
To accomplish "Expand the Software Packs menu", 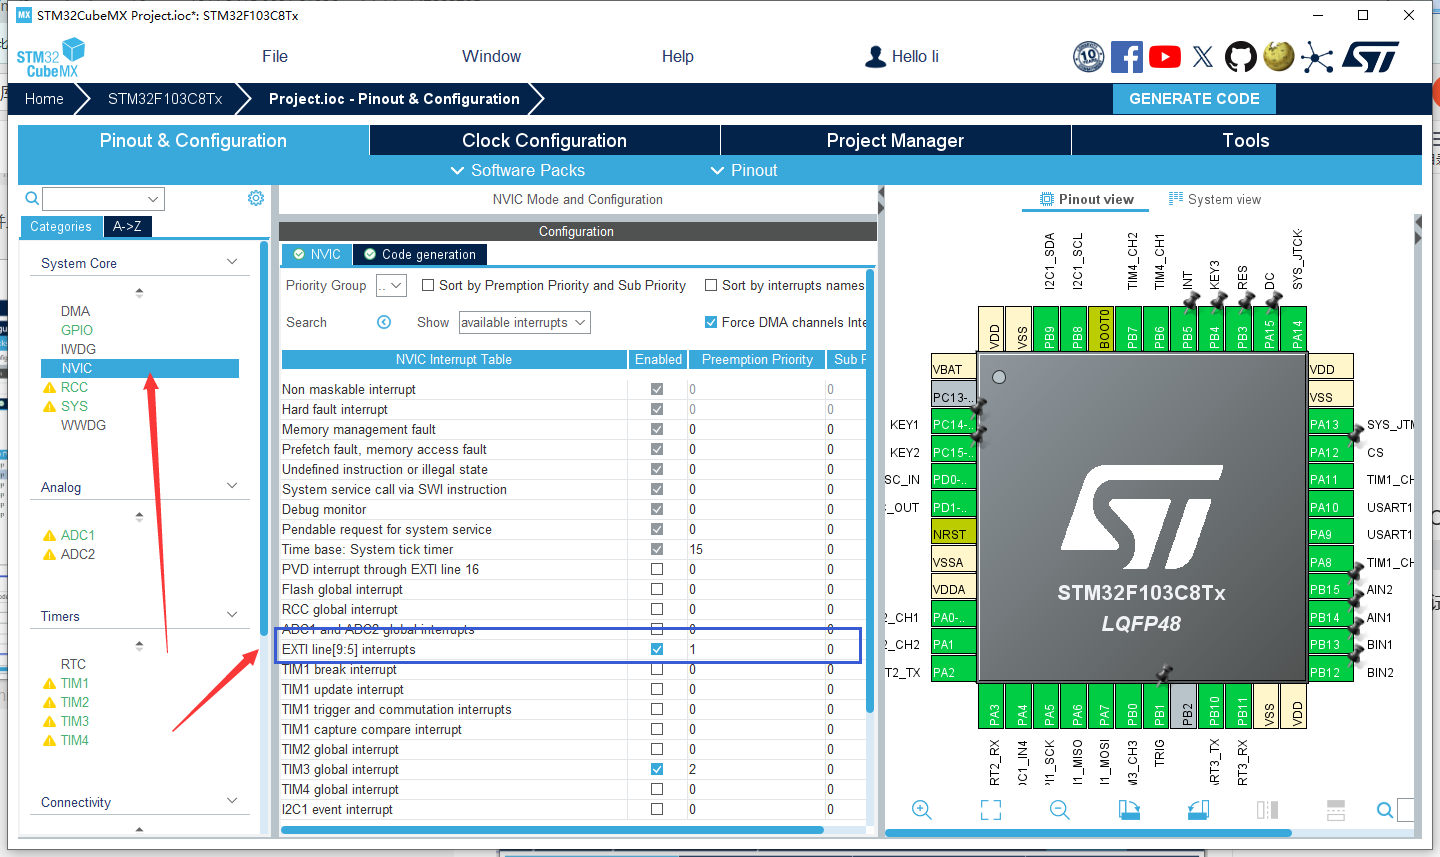I will (x=518, y=170).
